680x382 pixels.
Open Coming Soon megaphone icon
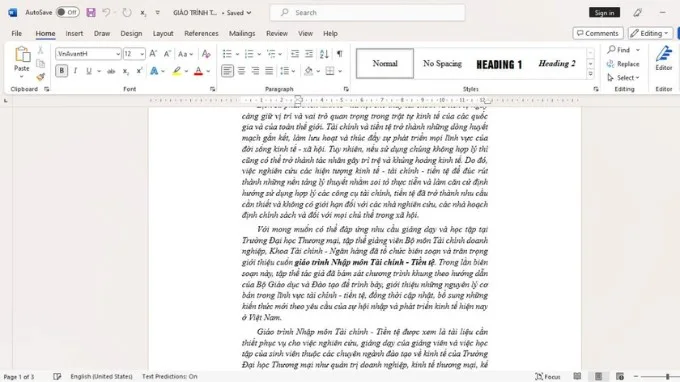click(x=637, y=13)
